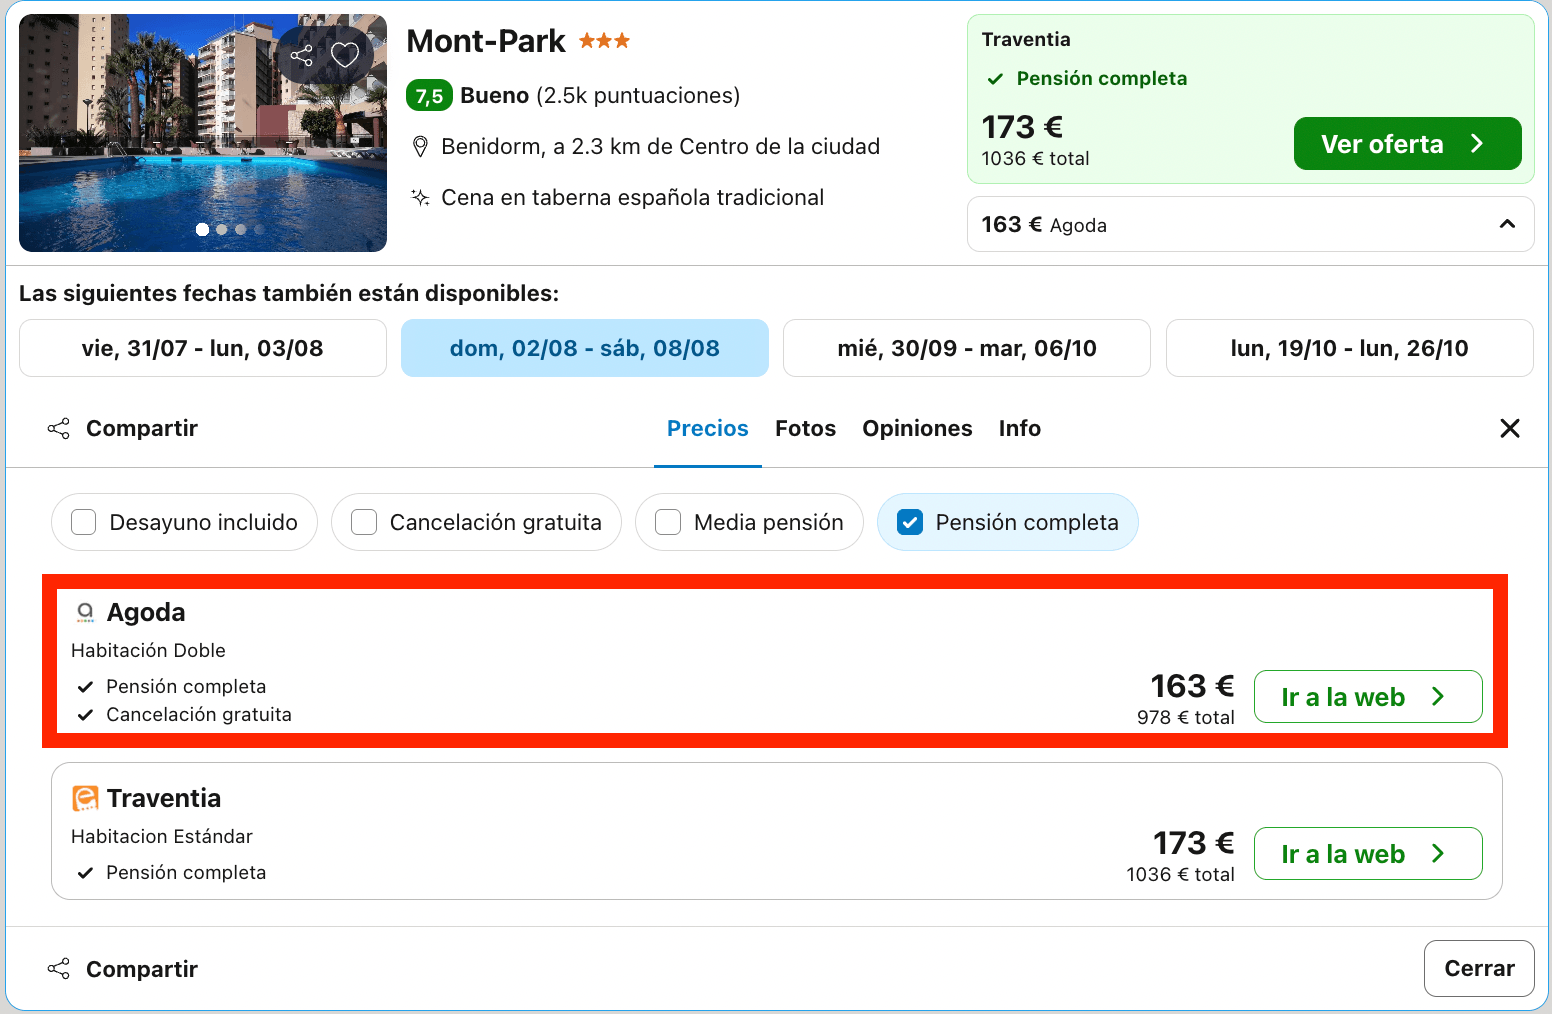Uncheck the Pensión completa filter

click(910, 522)
